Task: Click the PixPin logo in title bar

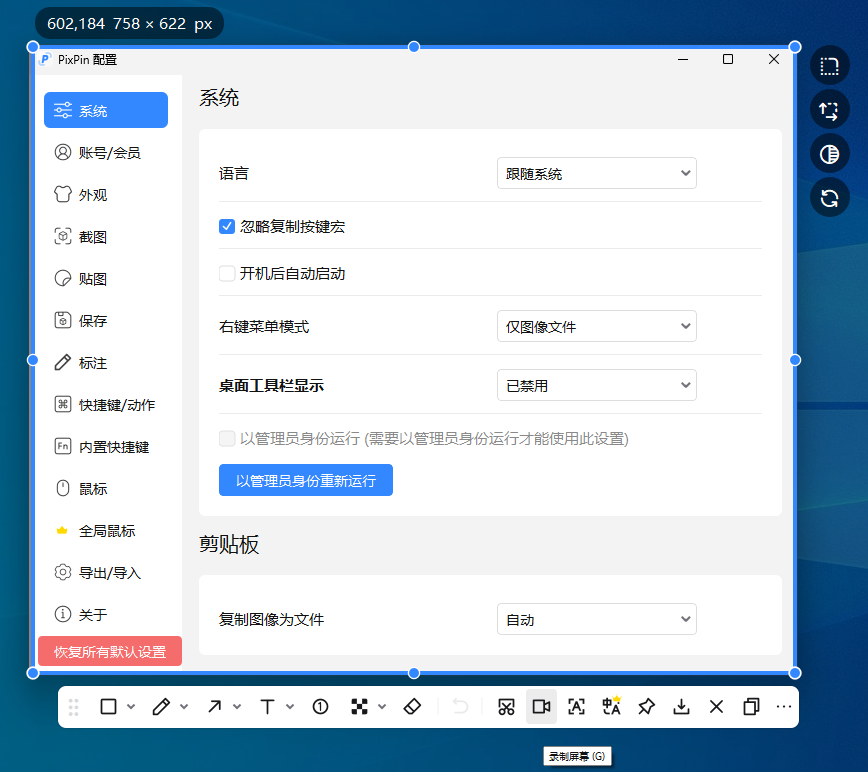Action: point(45,59)
